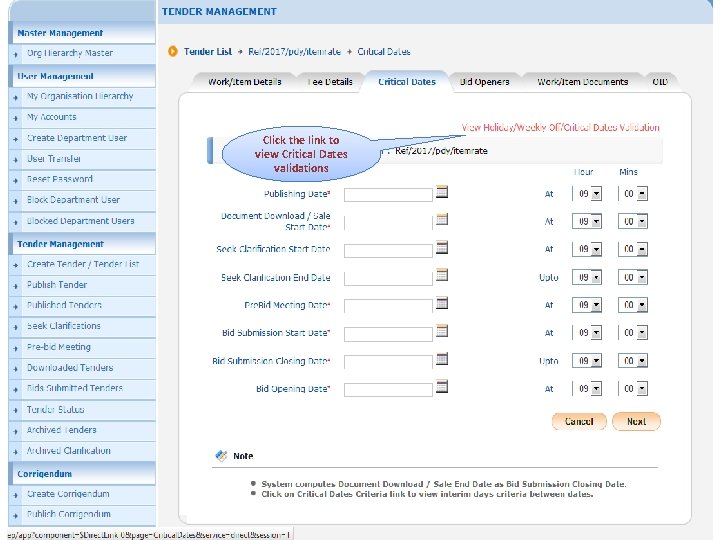Open Org Hierarchy Master in sidebar
720x540 pixels.
coord(70,53)
